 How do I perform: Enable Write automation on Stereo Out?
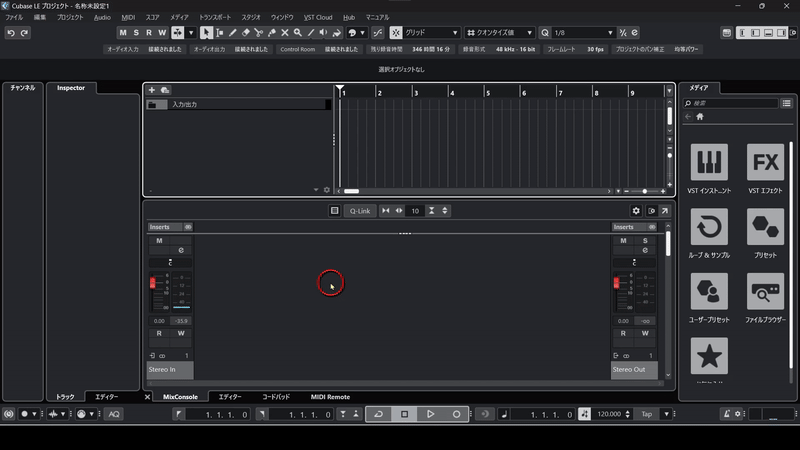pyautogui.click(x=645, y=333)
